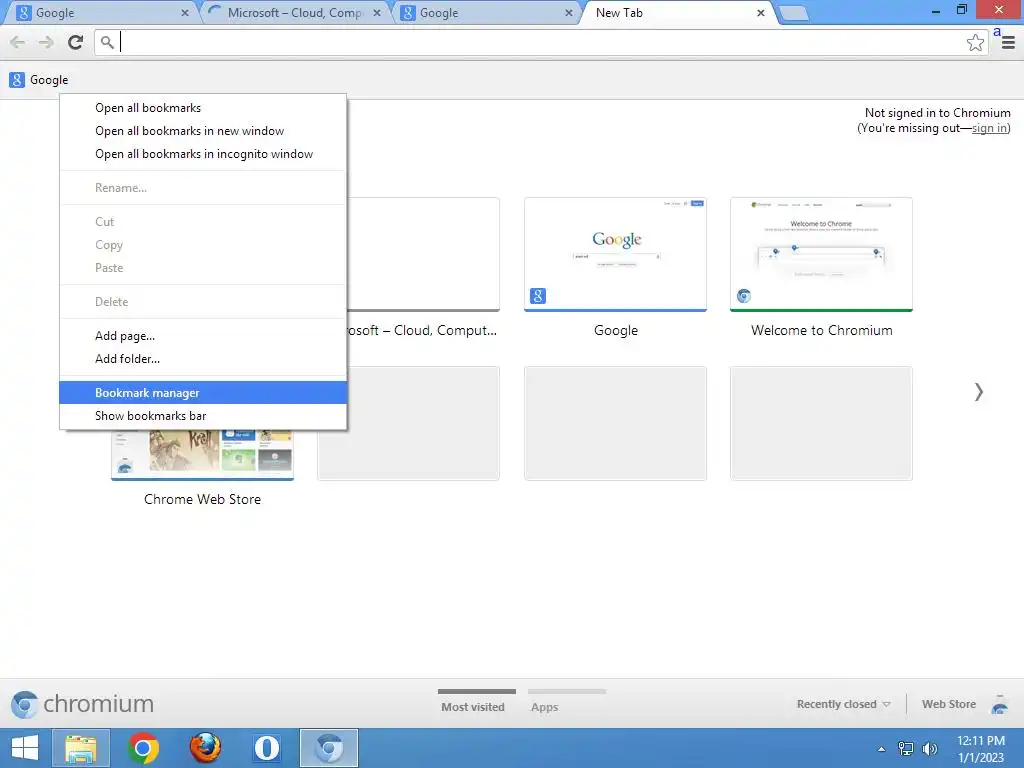The height and width of the screenshot is (768, 1024).
Task: Select Add page... from context menu
Action: pos(202,336)
